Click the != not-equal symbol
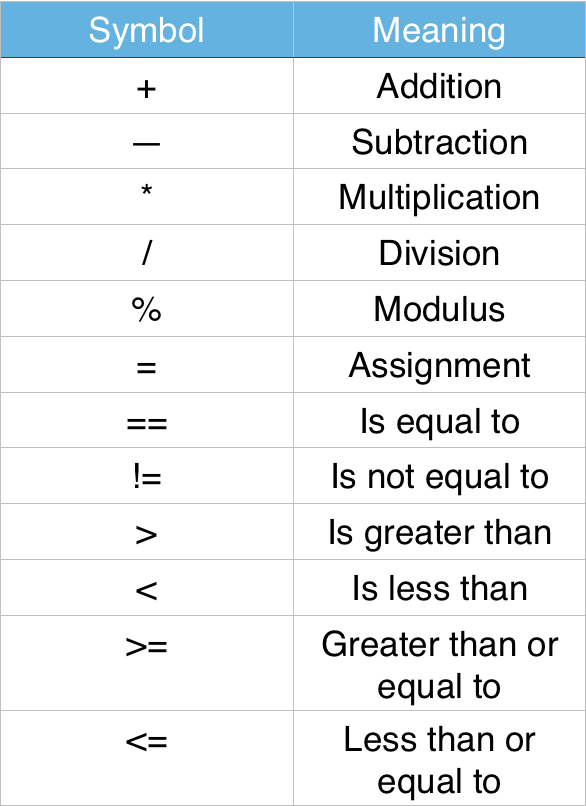Screen dimensions: 586x806 click(x=146, y=477)
